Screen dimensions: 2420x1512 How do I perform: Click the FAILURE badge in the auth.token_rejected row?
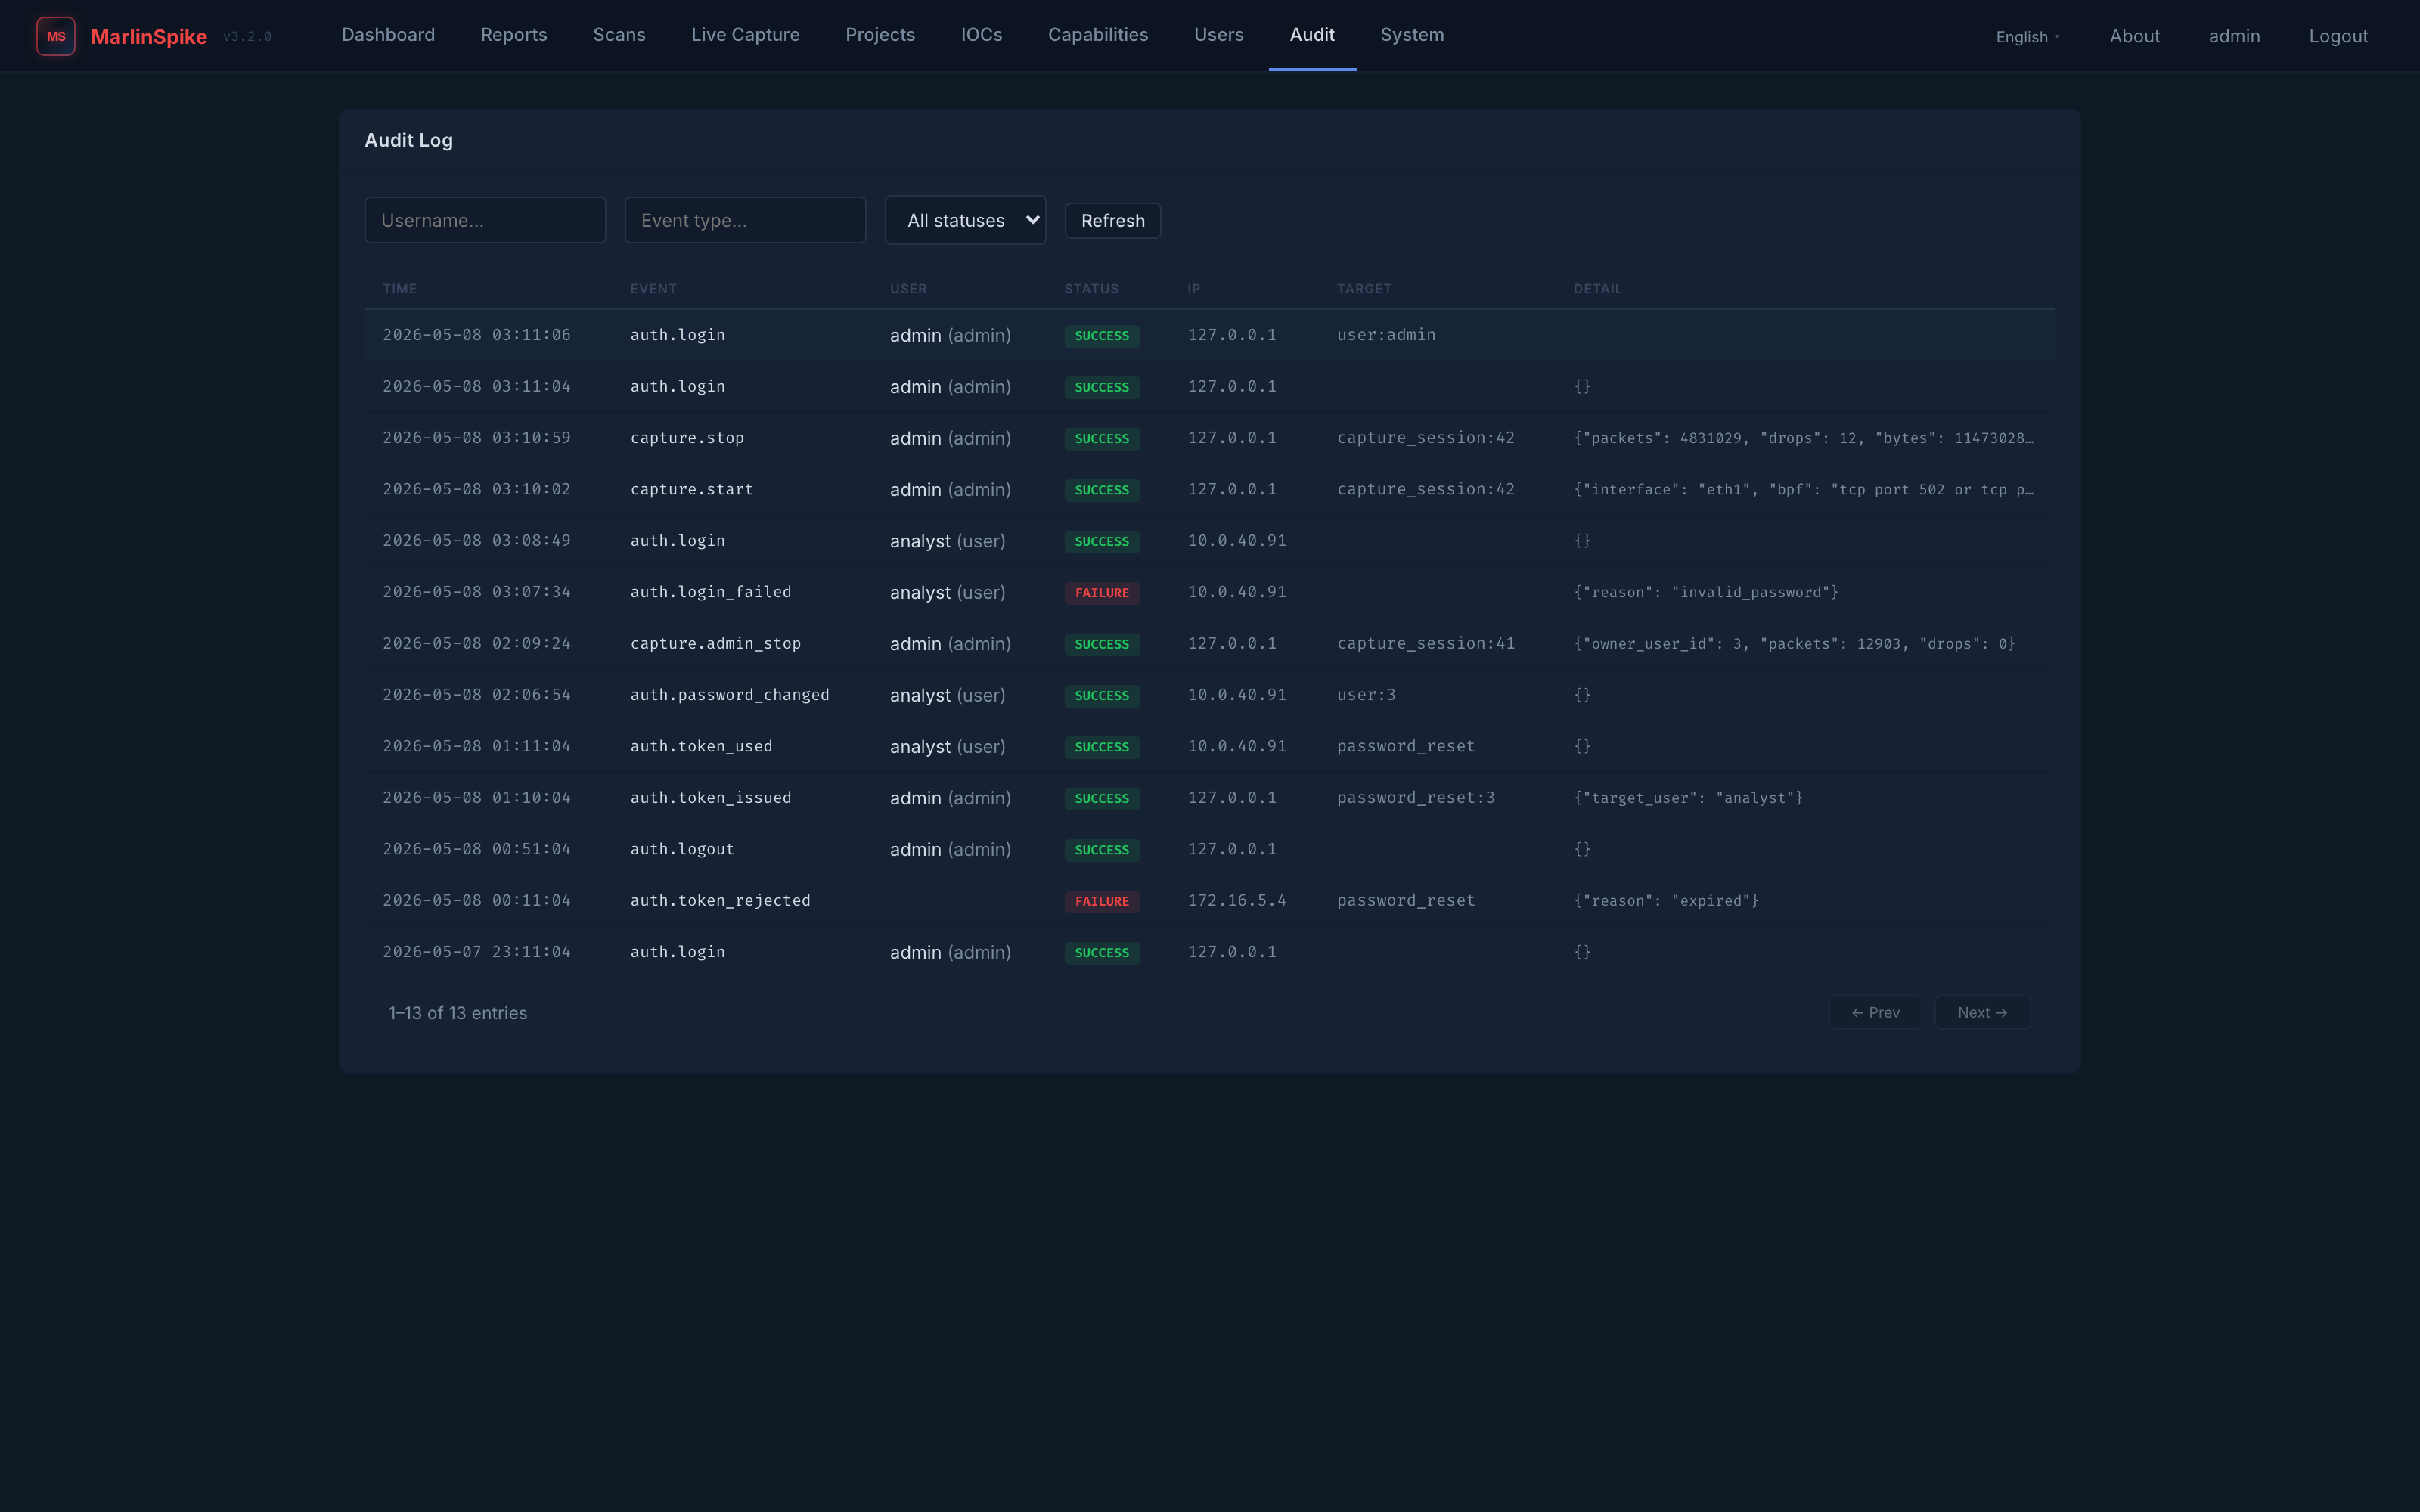(x=1101, y=901)
